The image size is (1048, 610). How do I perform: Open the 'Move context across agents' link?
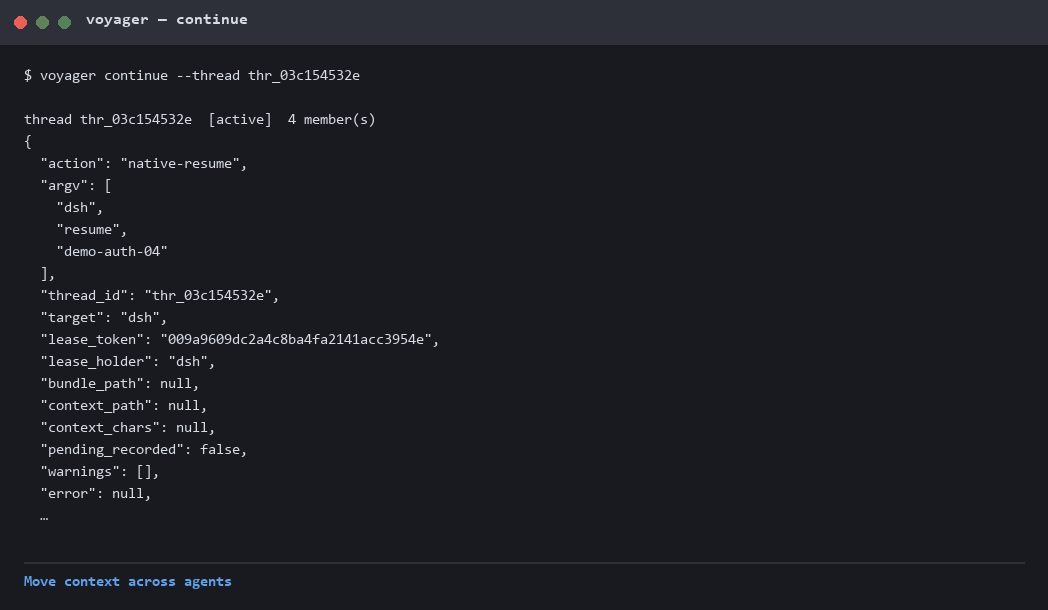(128, 581)
